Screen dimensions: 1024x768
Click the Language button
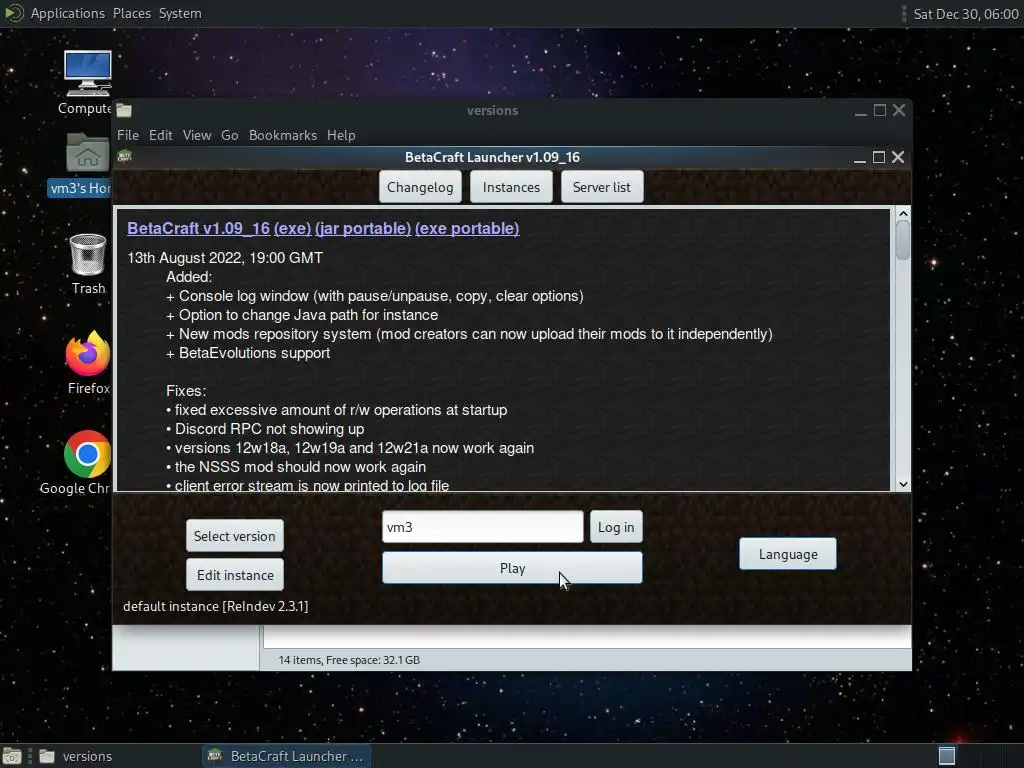click(788, 554)
